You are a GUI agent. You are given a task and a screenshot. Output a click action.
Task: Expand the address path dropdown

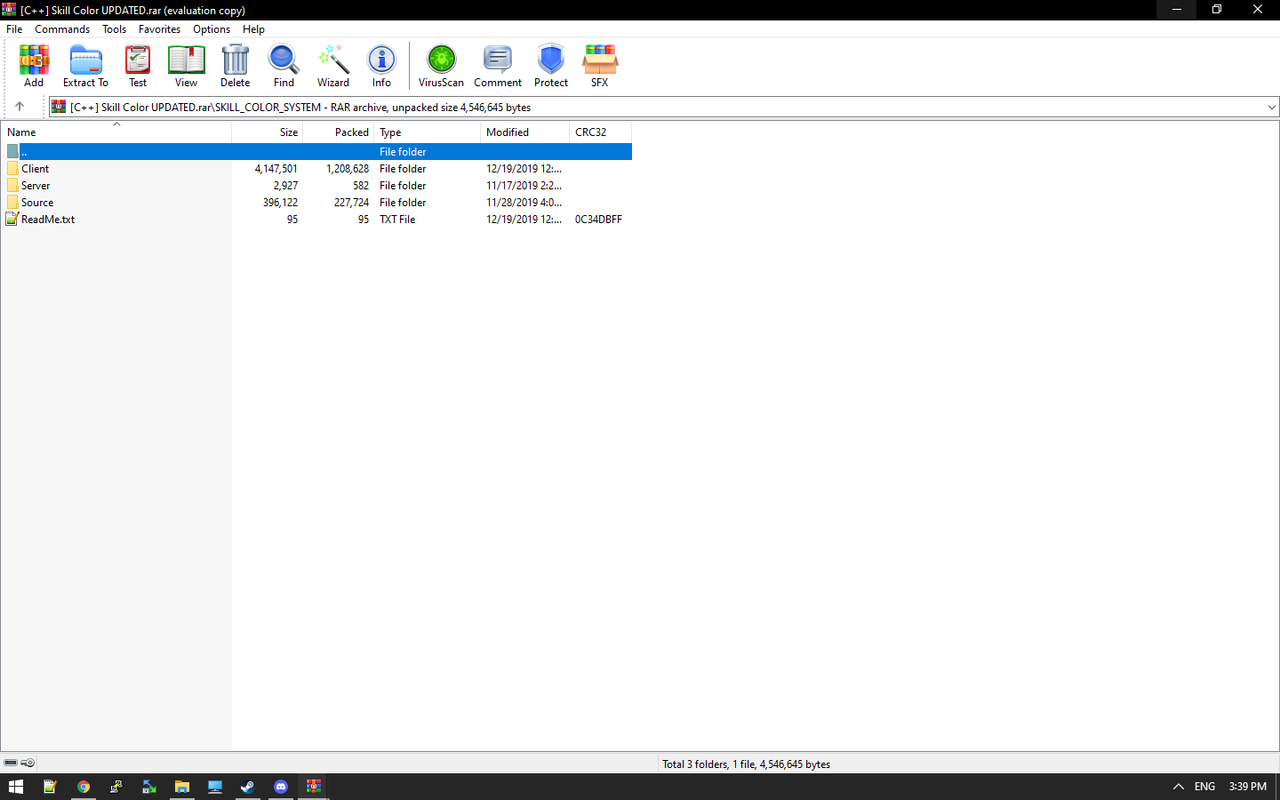click(1271, 107)
